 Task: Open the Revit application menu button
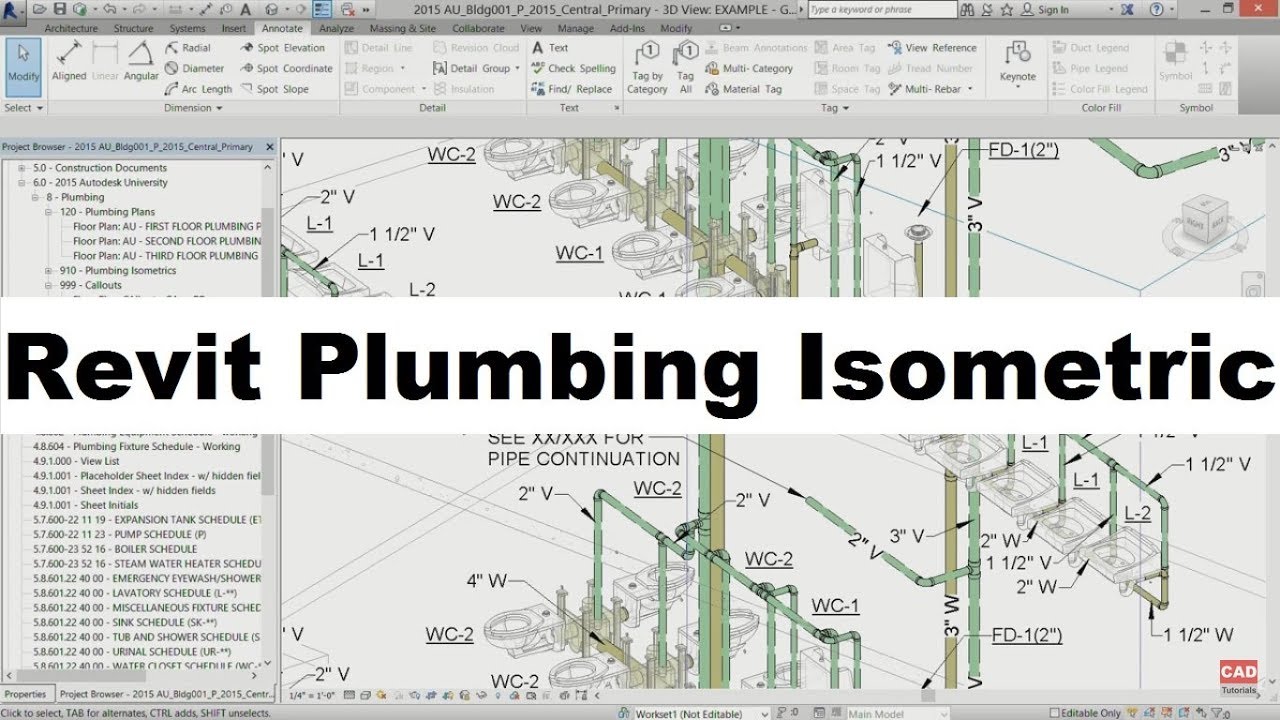tap(13, 11)
